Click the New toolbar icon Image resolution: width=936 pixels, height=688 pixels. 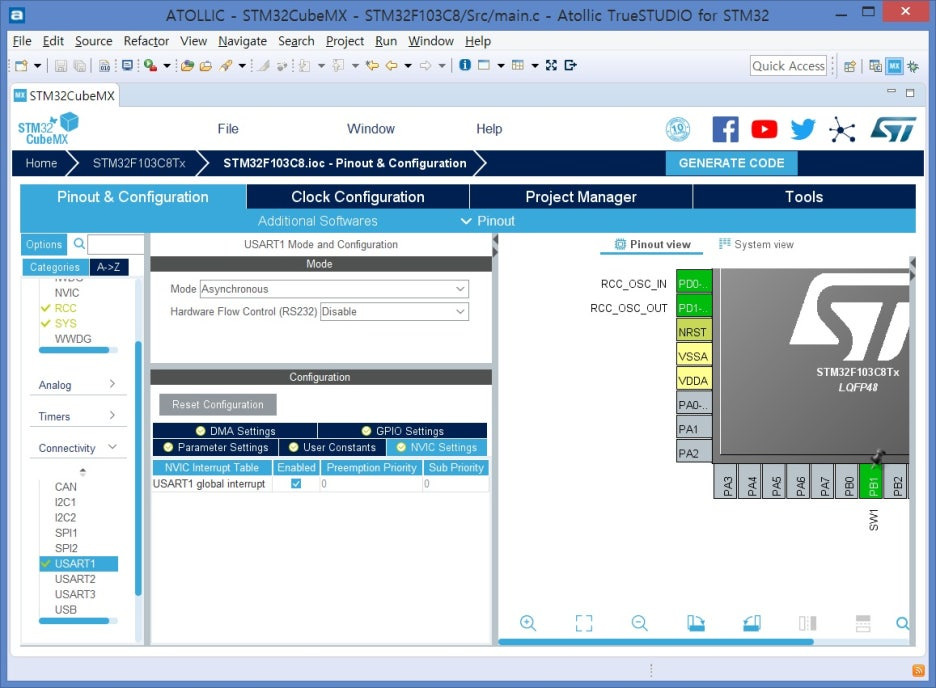tap(21, 66)
